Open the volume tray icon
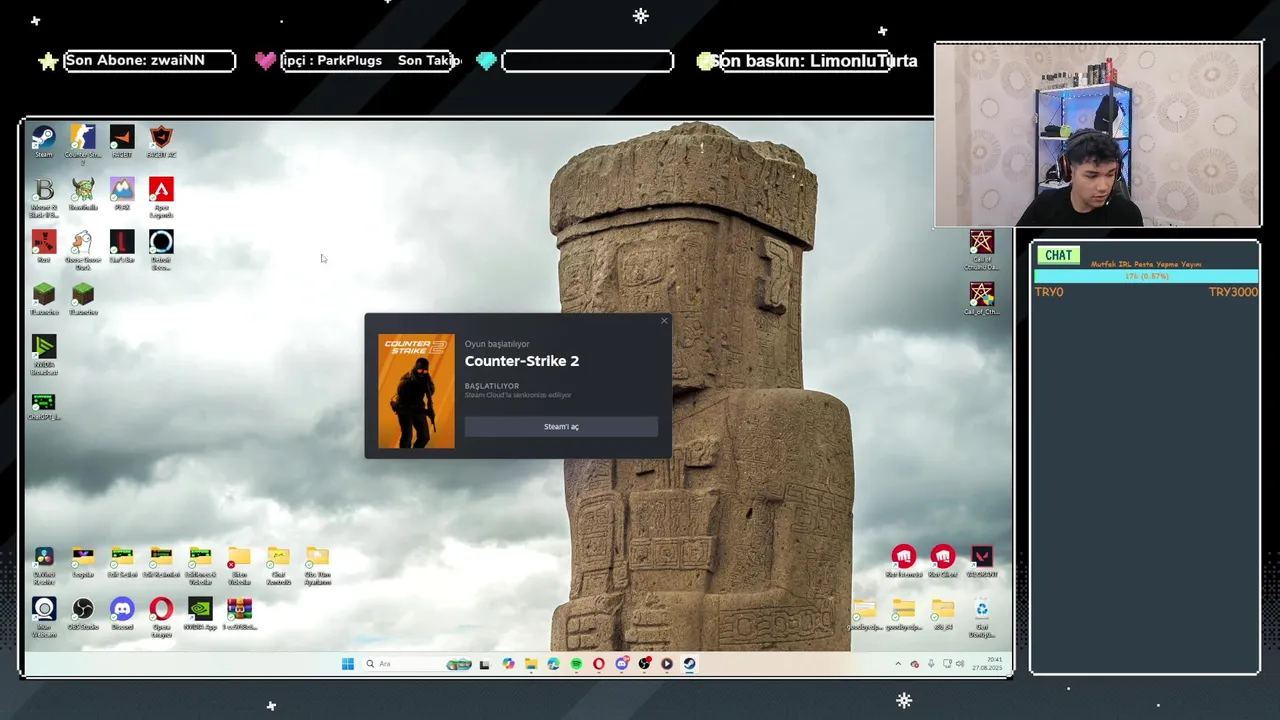The image size is (1280, 720). (x=960, y=664)
